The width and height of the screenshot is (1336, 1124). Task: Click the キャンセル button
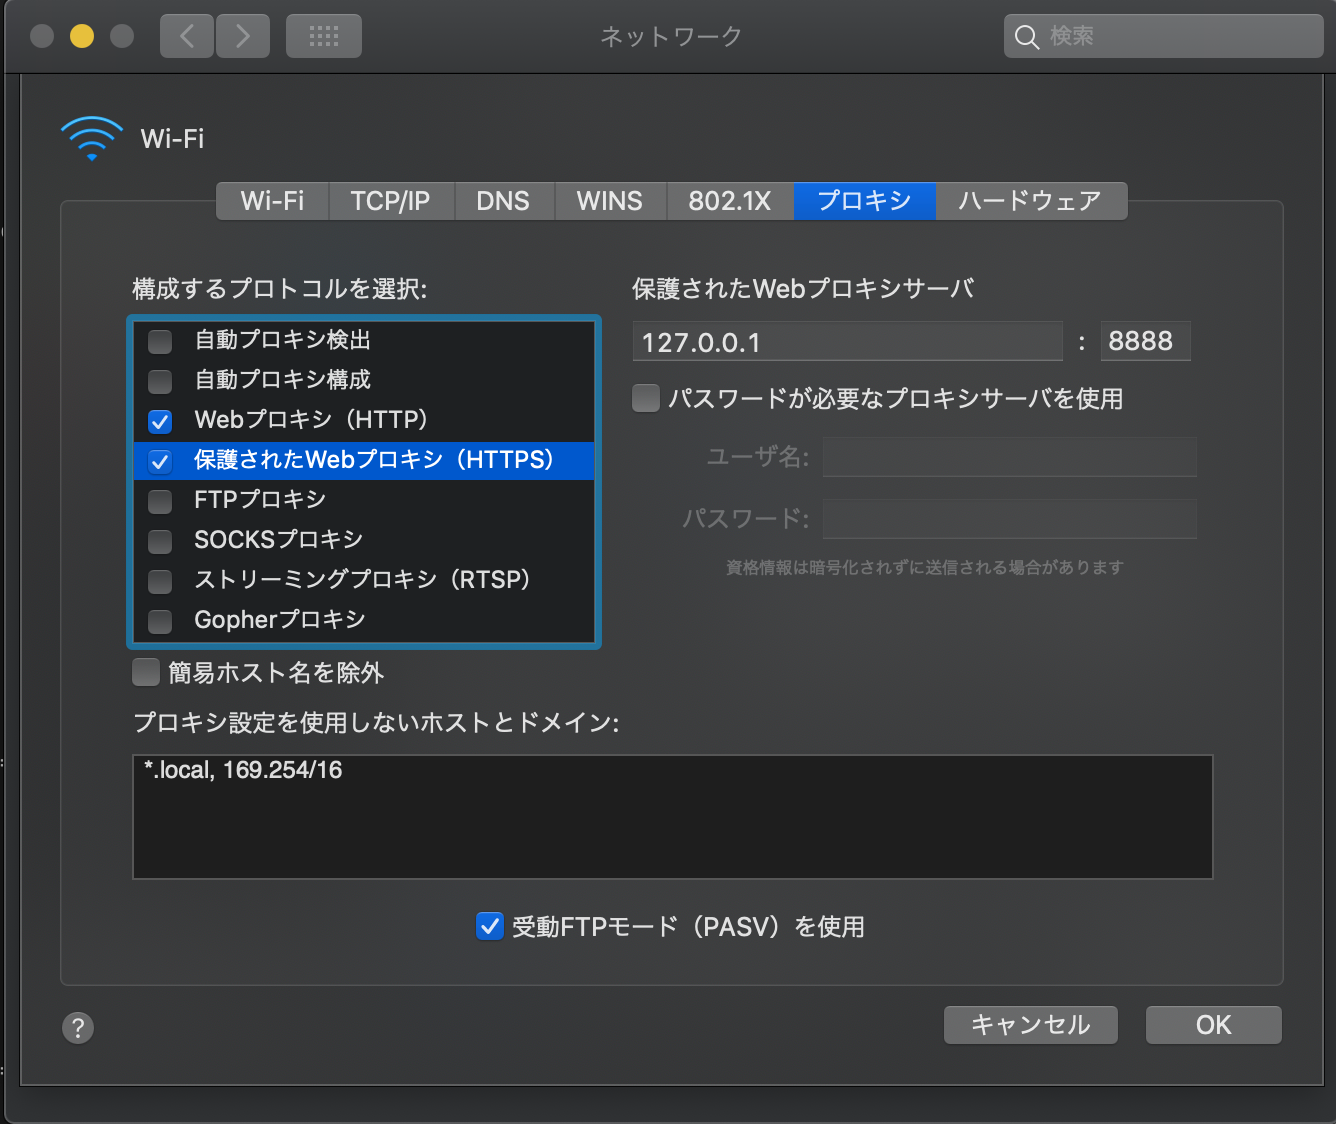point(1030,1025)
